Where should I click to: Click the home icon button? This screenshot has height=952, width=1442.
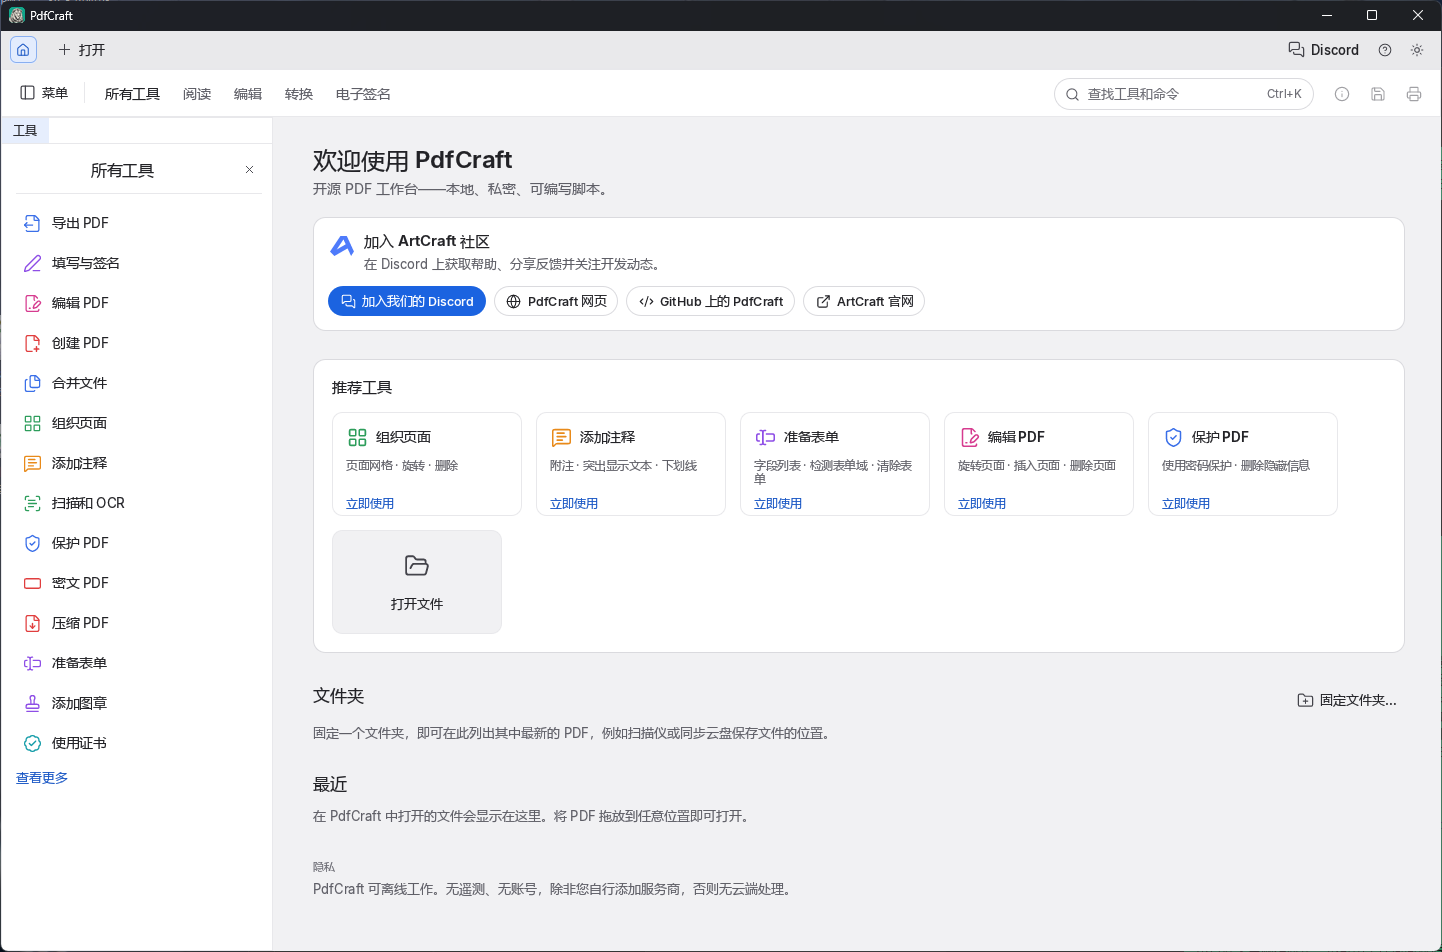tap(23, 50)
